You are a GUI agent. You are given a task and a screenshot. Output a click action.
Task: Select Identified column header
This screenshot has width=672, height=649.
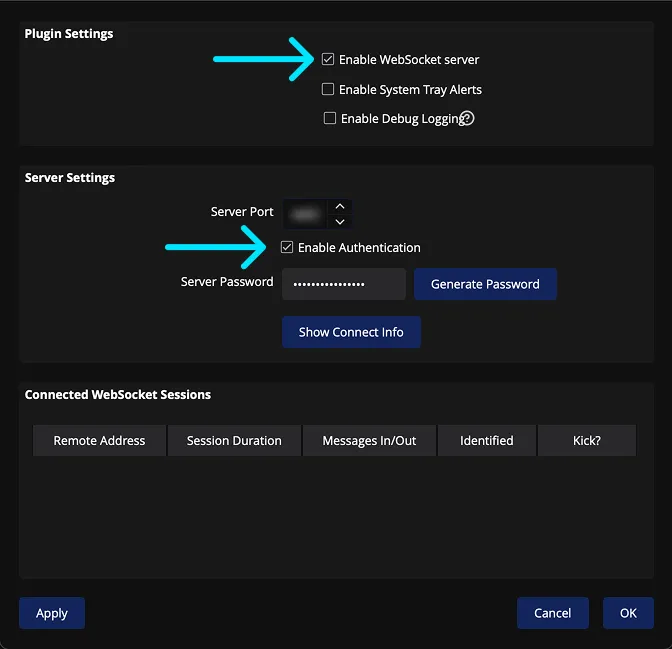[487, 440]
